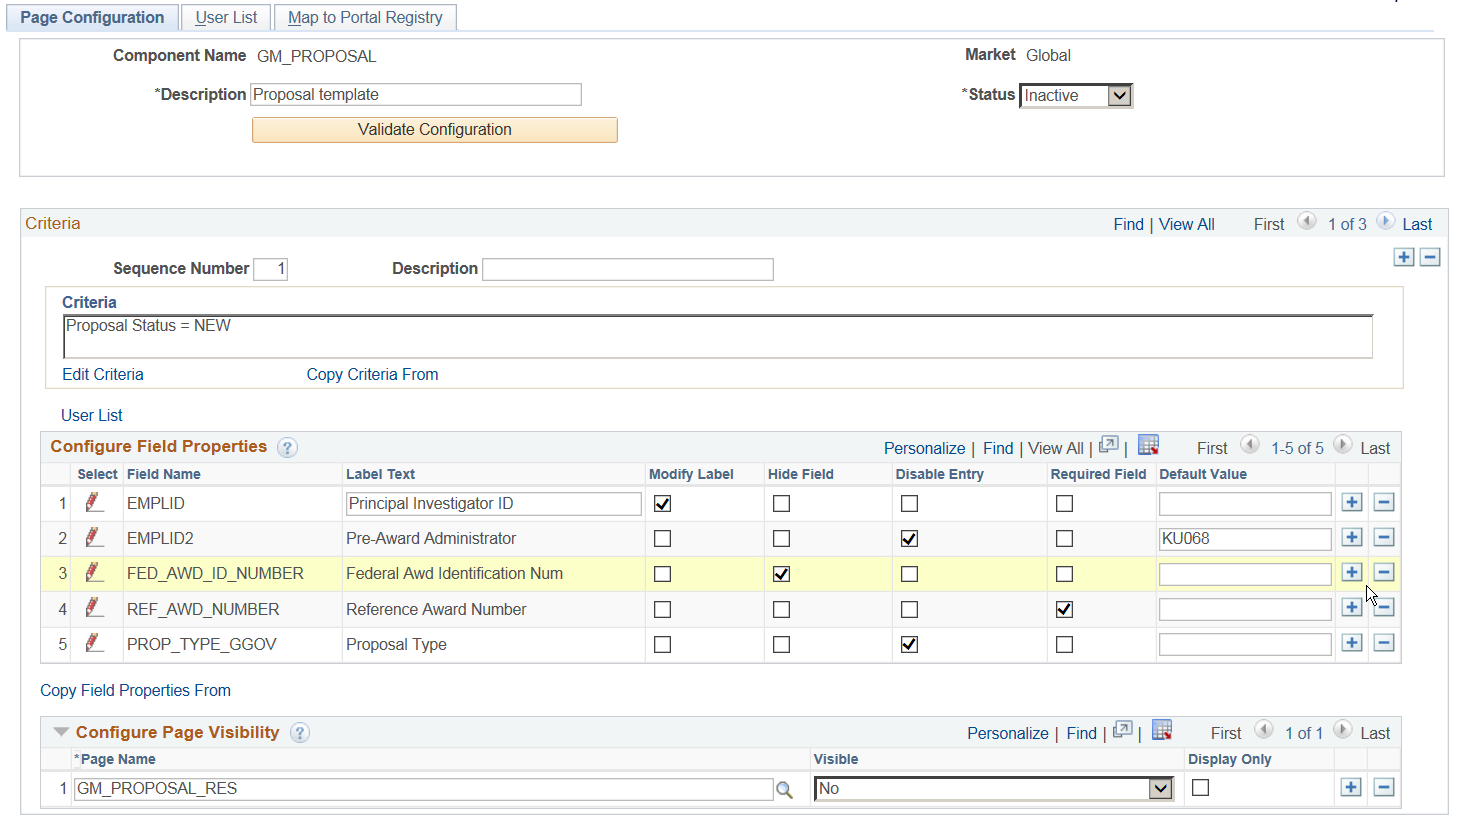Open Map to Portal Registry tab
The width and height of the screenshot is (1459, 820).
[365, 18]
